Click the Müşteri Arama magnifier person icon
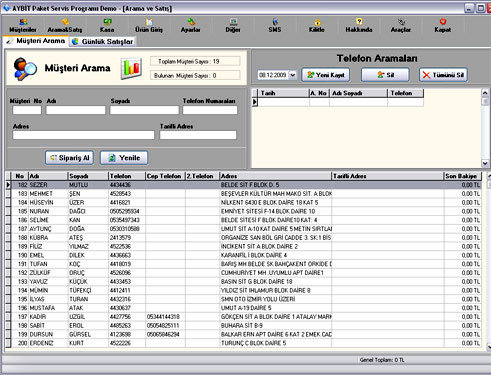This screenshot has width=491, height=375. [25, 69]
